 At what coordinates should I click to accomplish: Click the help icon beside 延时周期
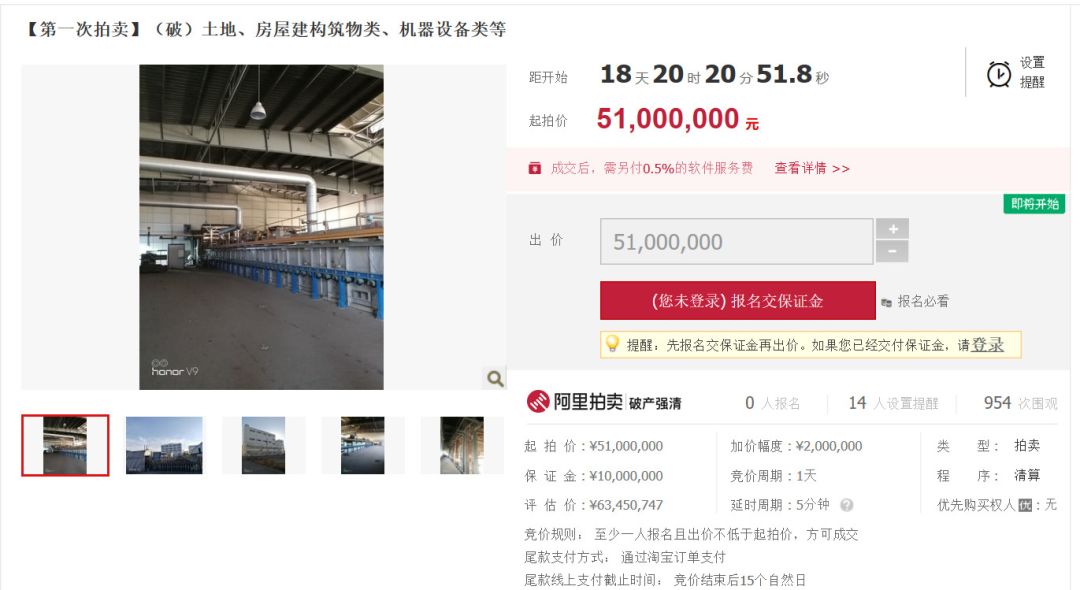coord(847,505)
